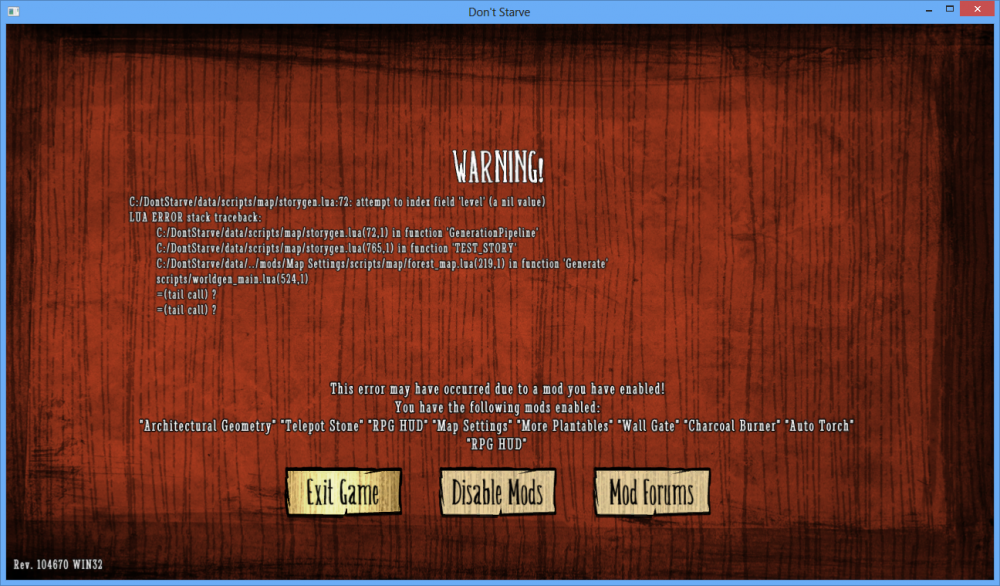Click the 'This error may have occurred' message
The width and height of the screenshot is (1000, 586).
point(497,389)
